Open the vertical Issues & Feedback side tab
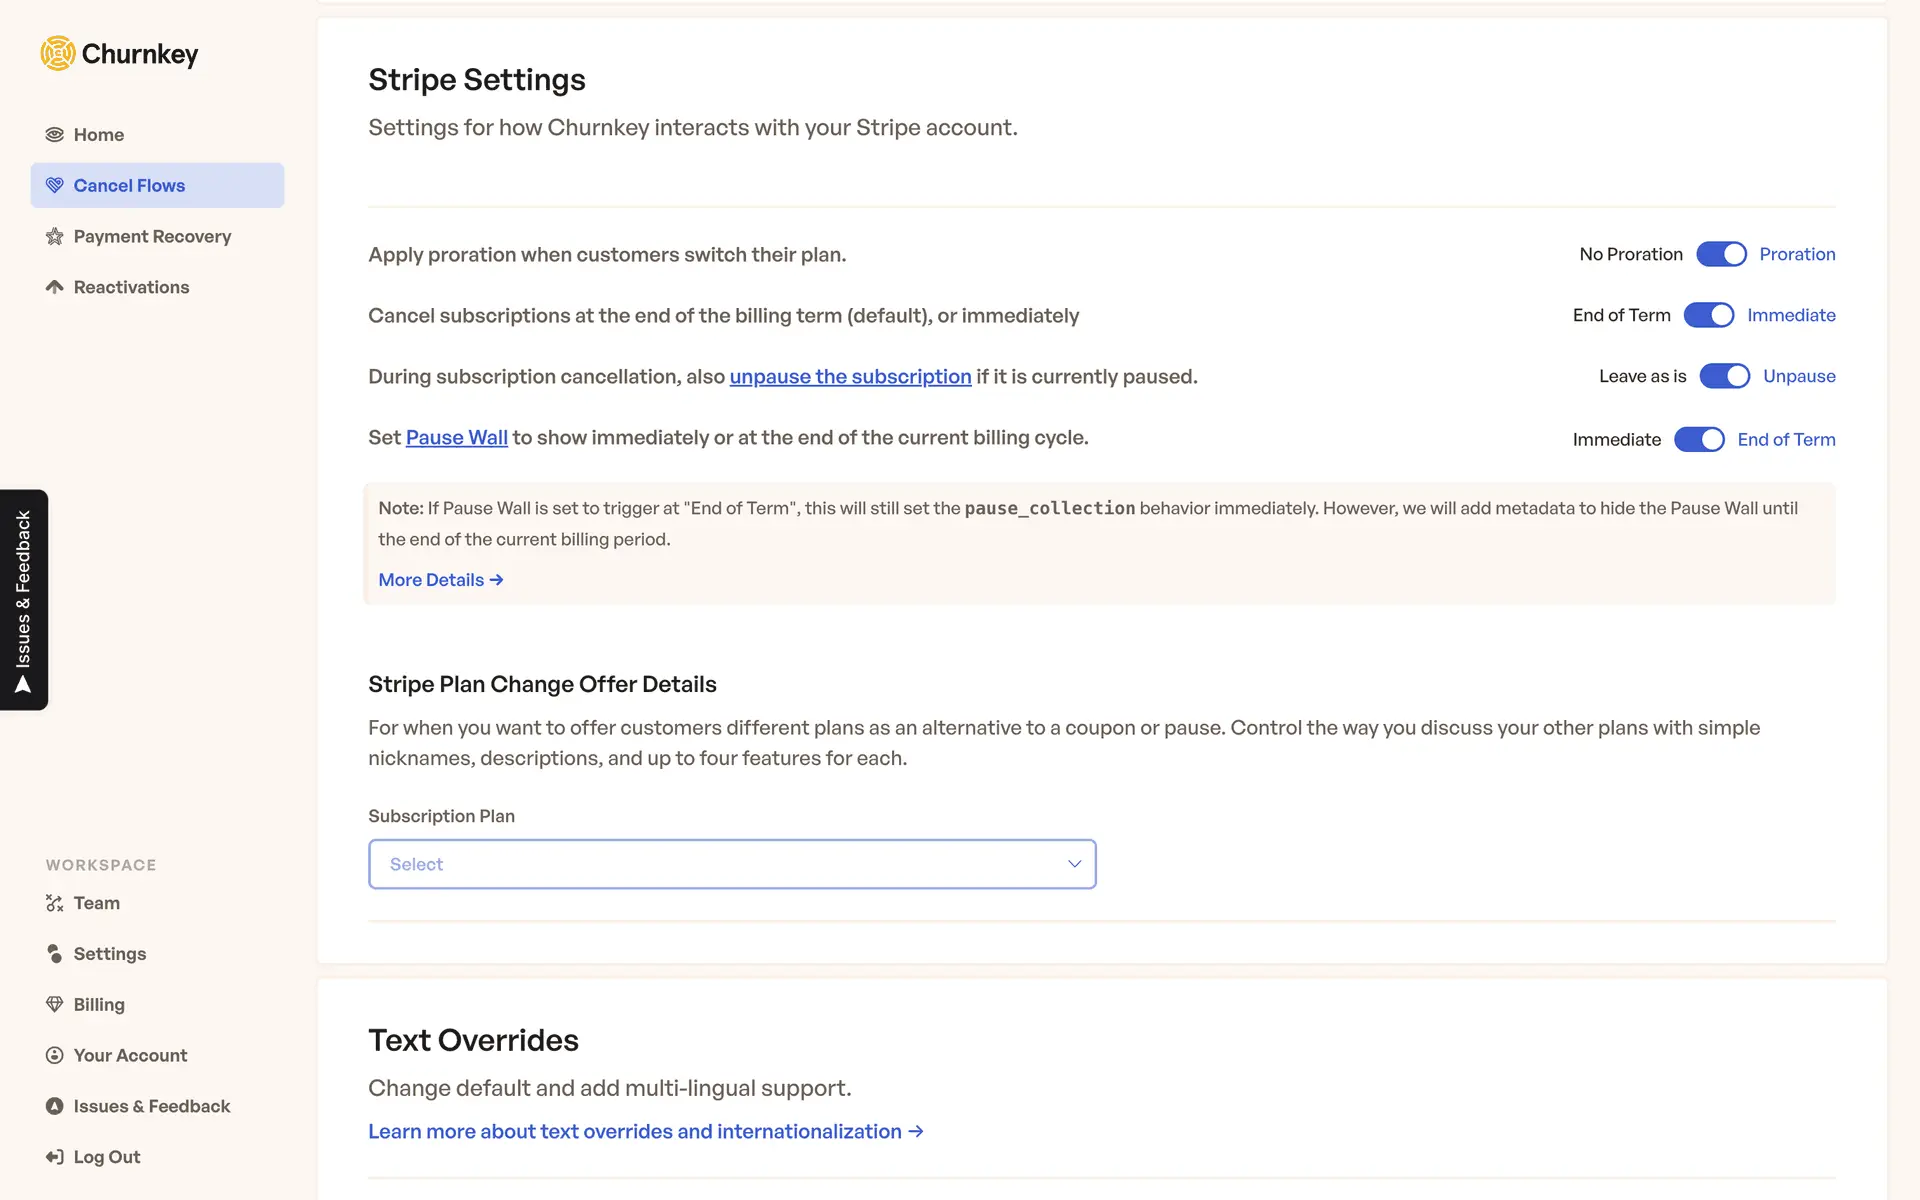Screen dimensions: 1920x1200 pos(24,600)
